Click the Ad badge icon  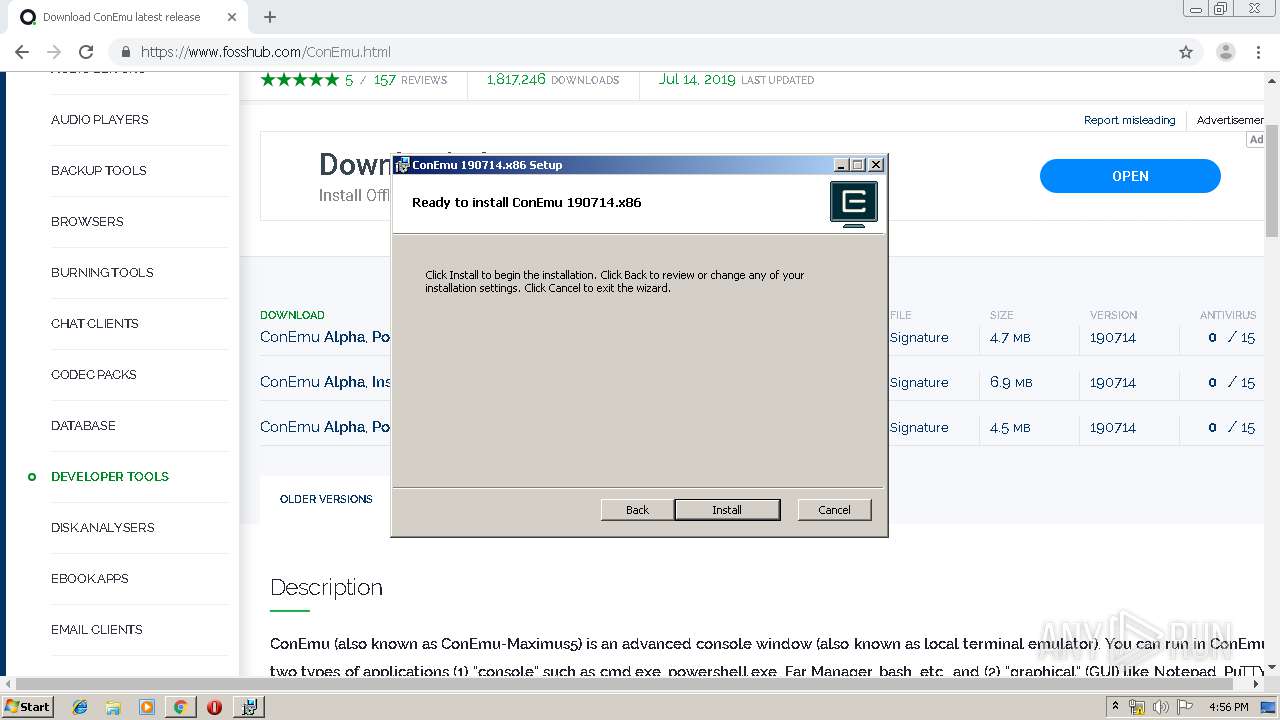pyautogui.click(x=1256, y=139)
